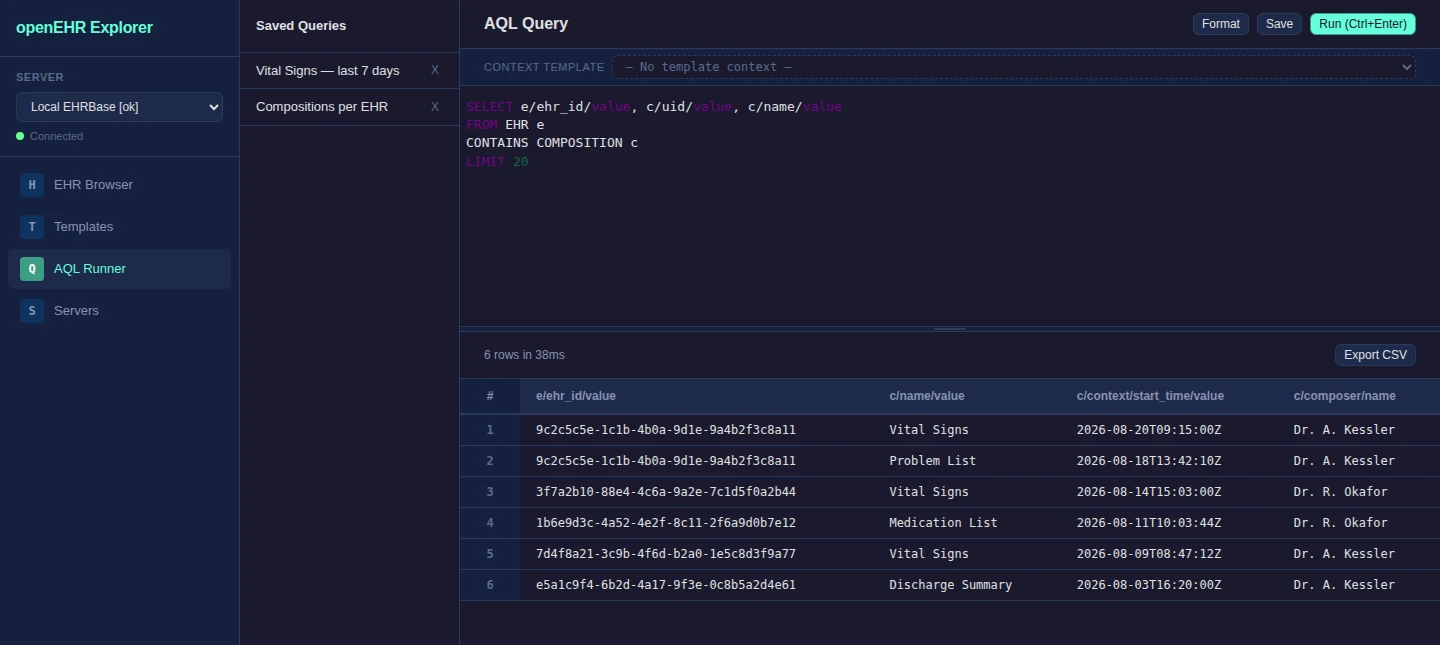Export results with Export CSV
This screenshot has width=1440, height=645.
pyautogui.click(x=1375, y=355)
